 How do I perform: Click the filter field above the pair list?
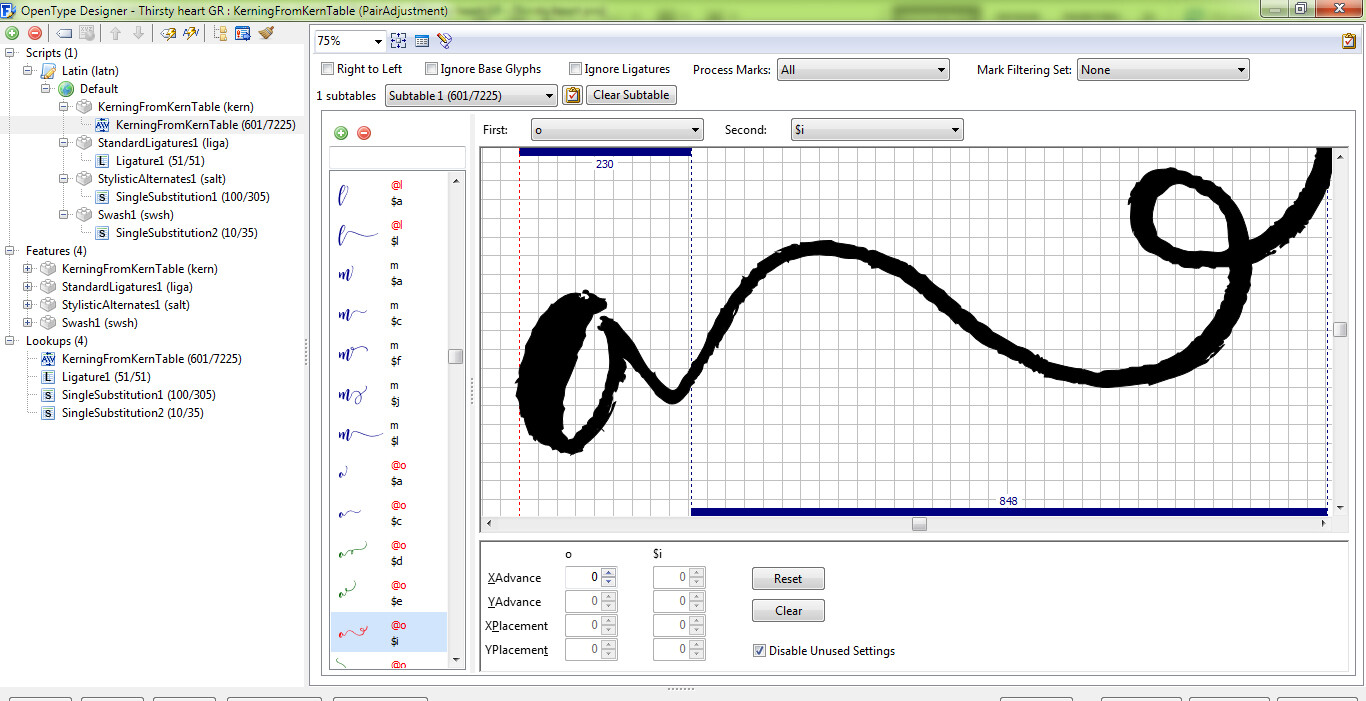point(397,158)
